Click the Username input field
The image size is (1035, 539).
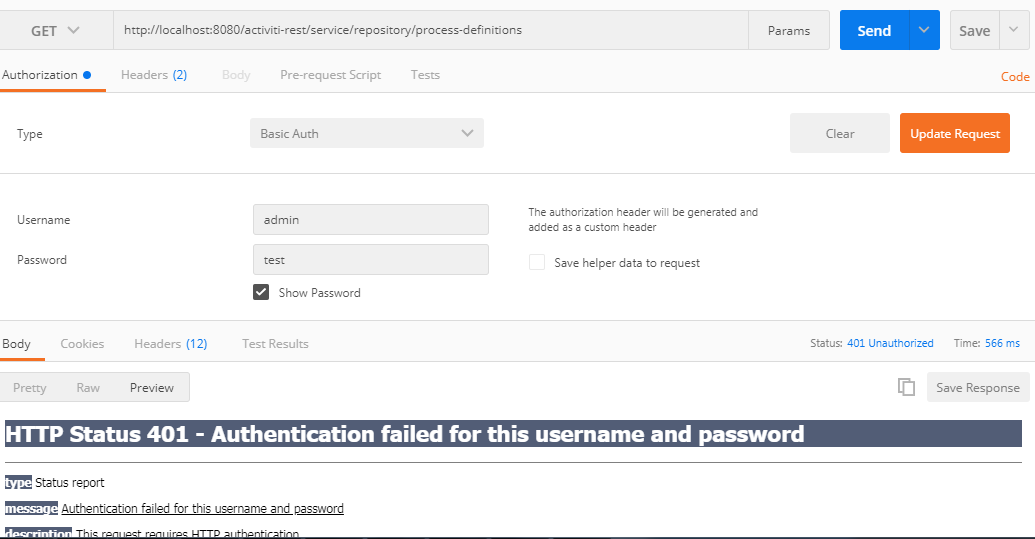(371, 220)
